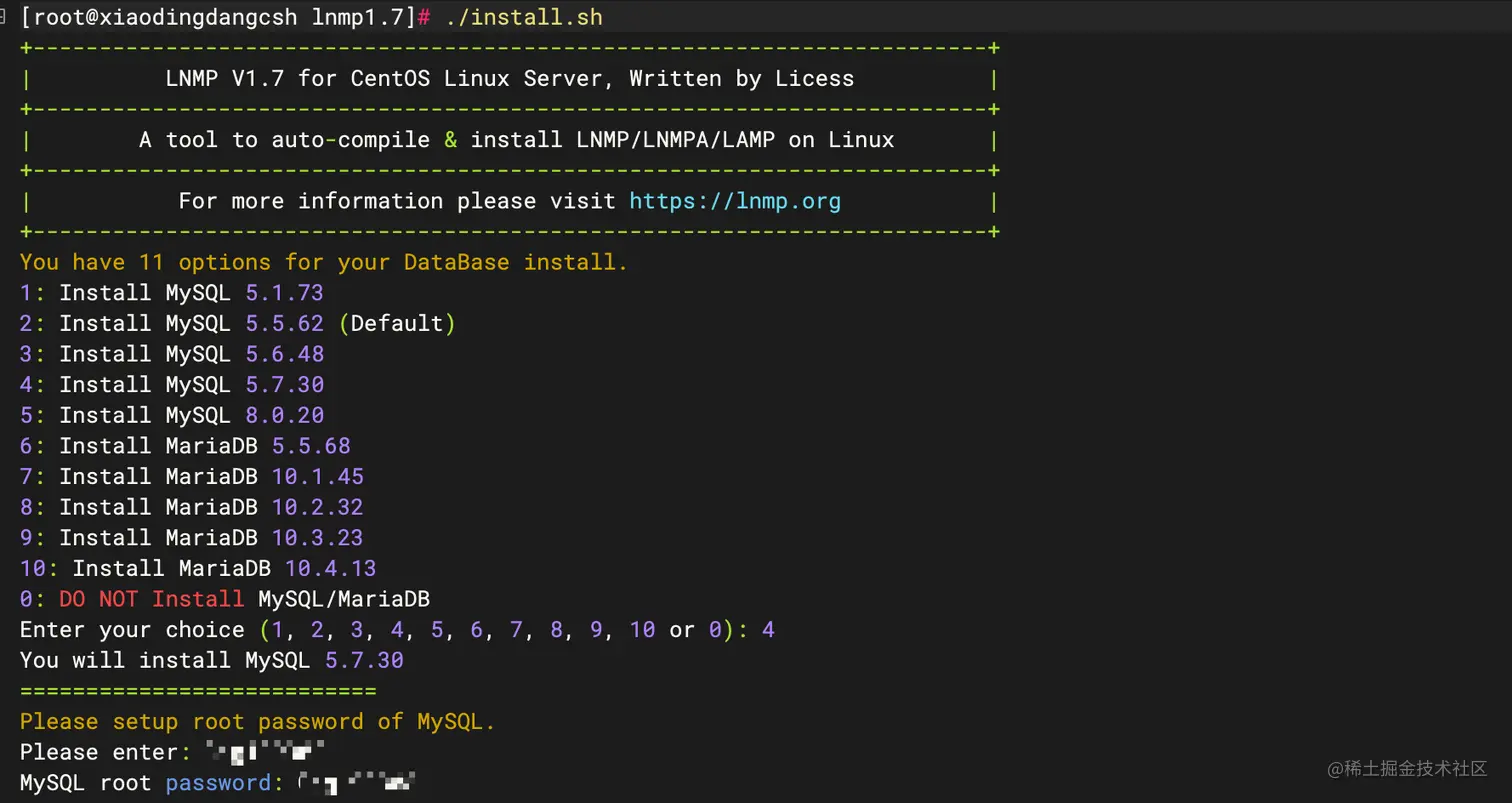Click the ./install.sh command text
This screenshot has height=803, width=1512.
pyautogui.click(x=524, y=17)
